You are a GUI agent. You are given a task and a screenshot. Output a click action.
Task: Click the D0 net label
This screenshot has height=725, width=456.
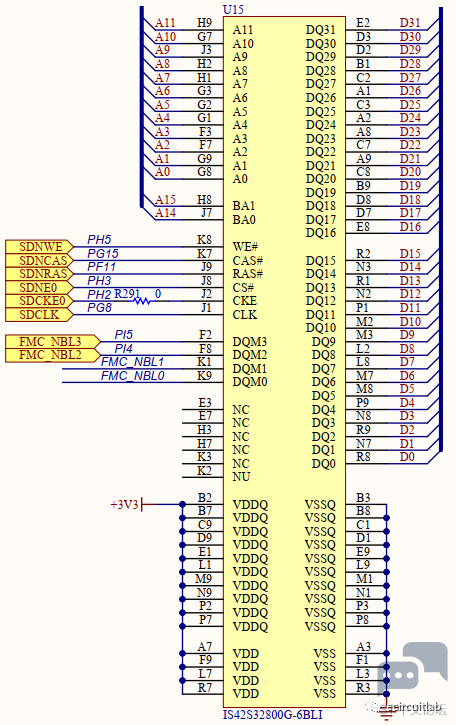point(407,457)
